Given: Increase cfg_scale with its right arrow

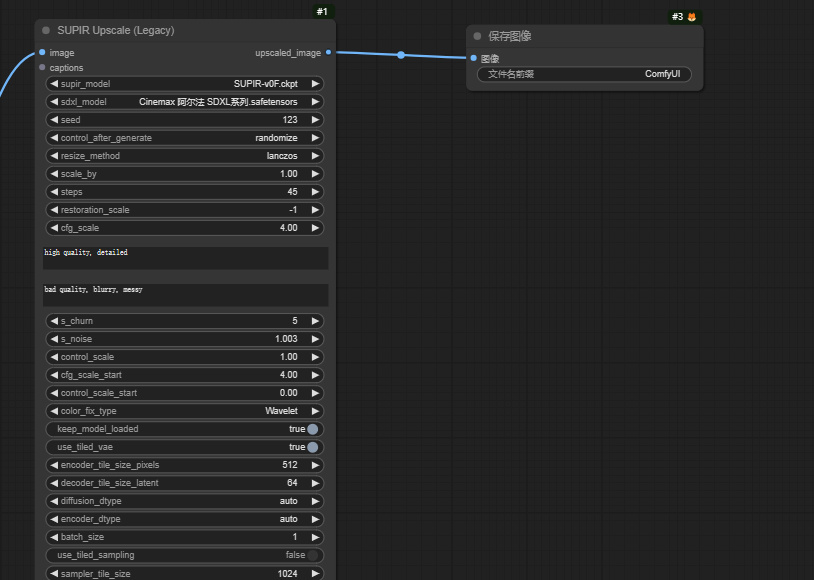Looking at the screenshot, I should pyautogui.click(x=315, y=227).
